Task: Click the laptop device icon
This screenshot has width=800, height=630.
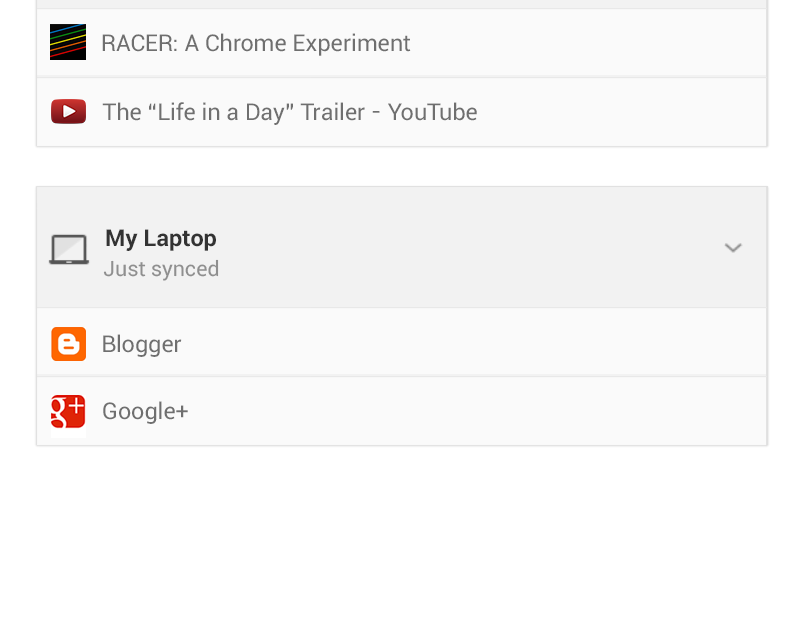Action: tap(69, 249)
